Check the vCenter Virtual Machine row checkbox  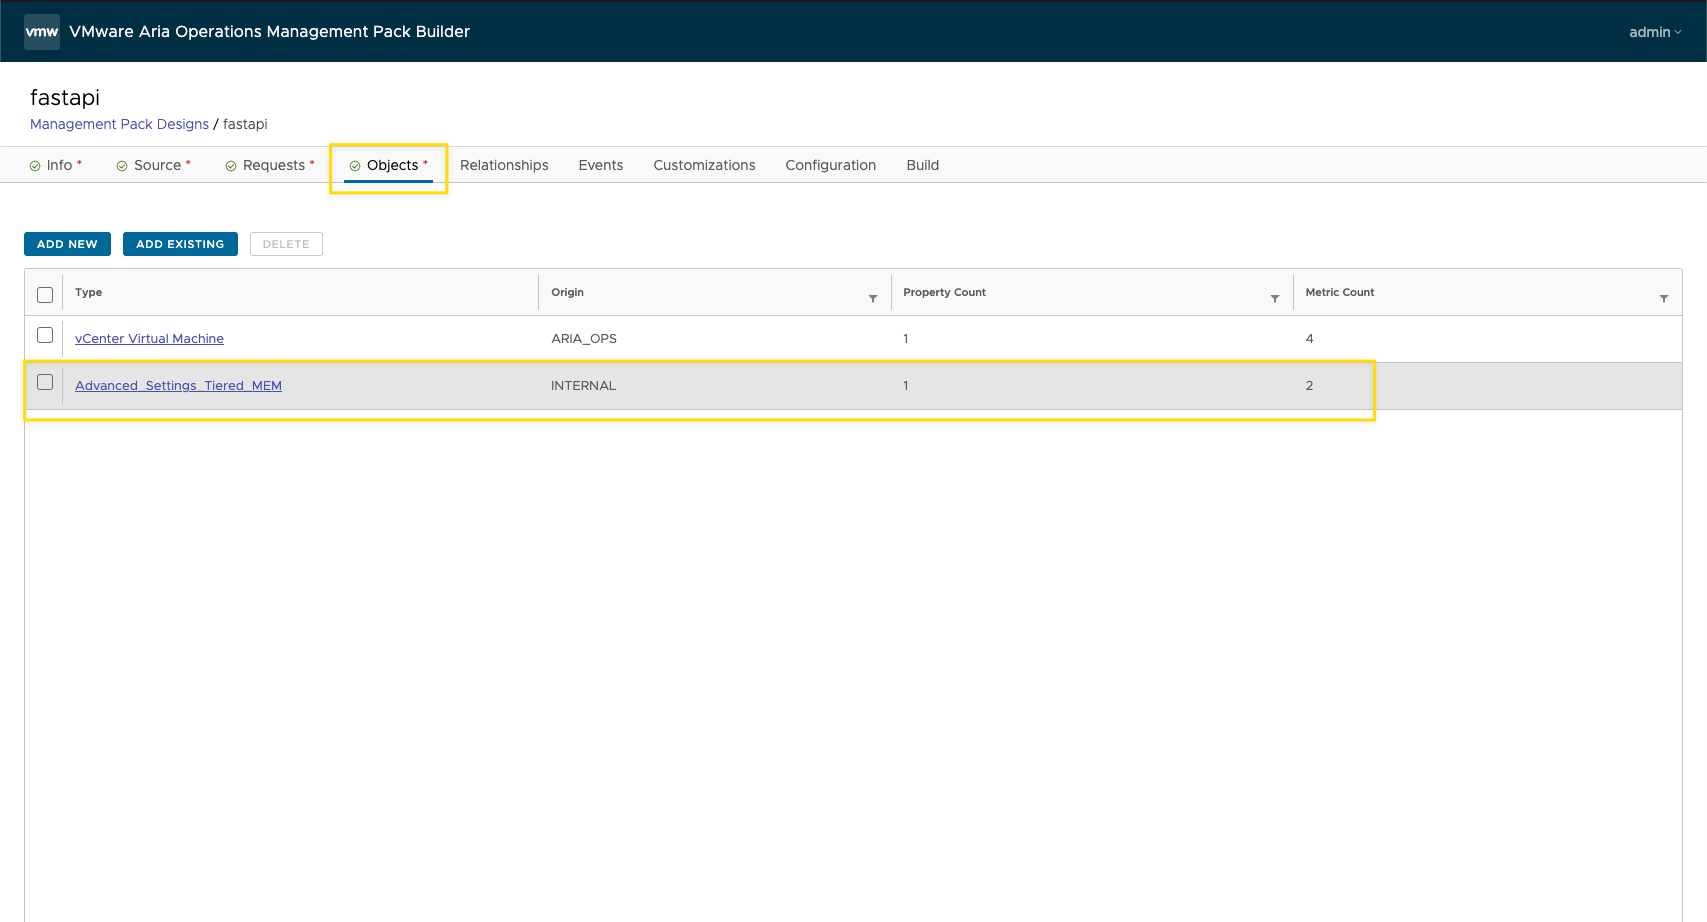[45, 336]
